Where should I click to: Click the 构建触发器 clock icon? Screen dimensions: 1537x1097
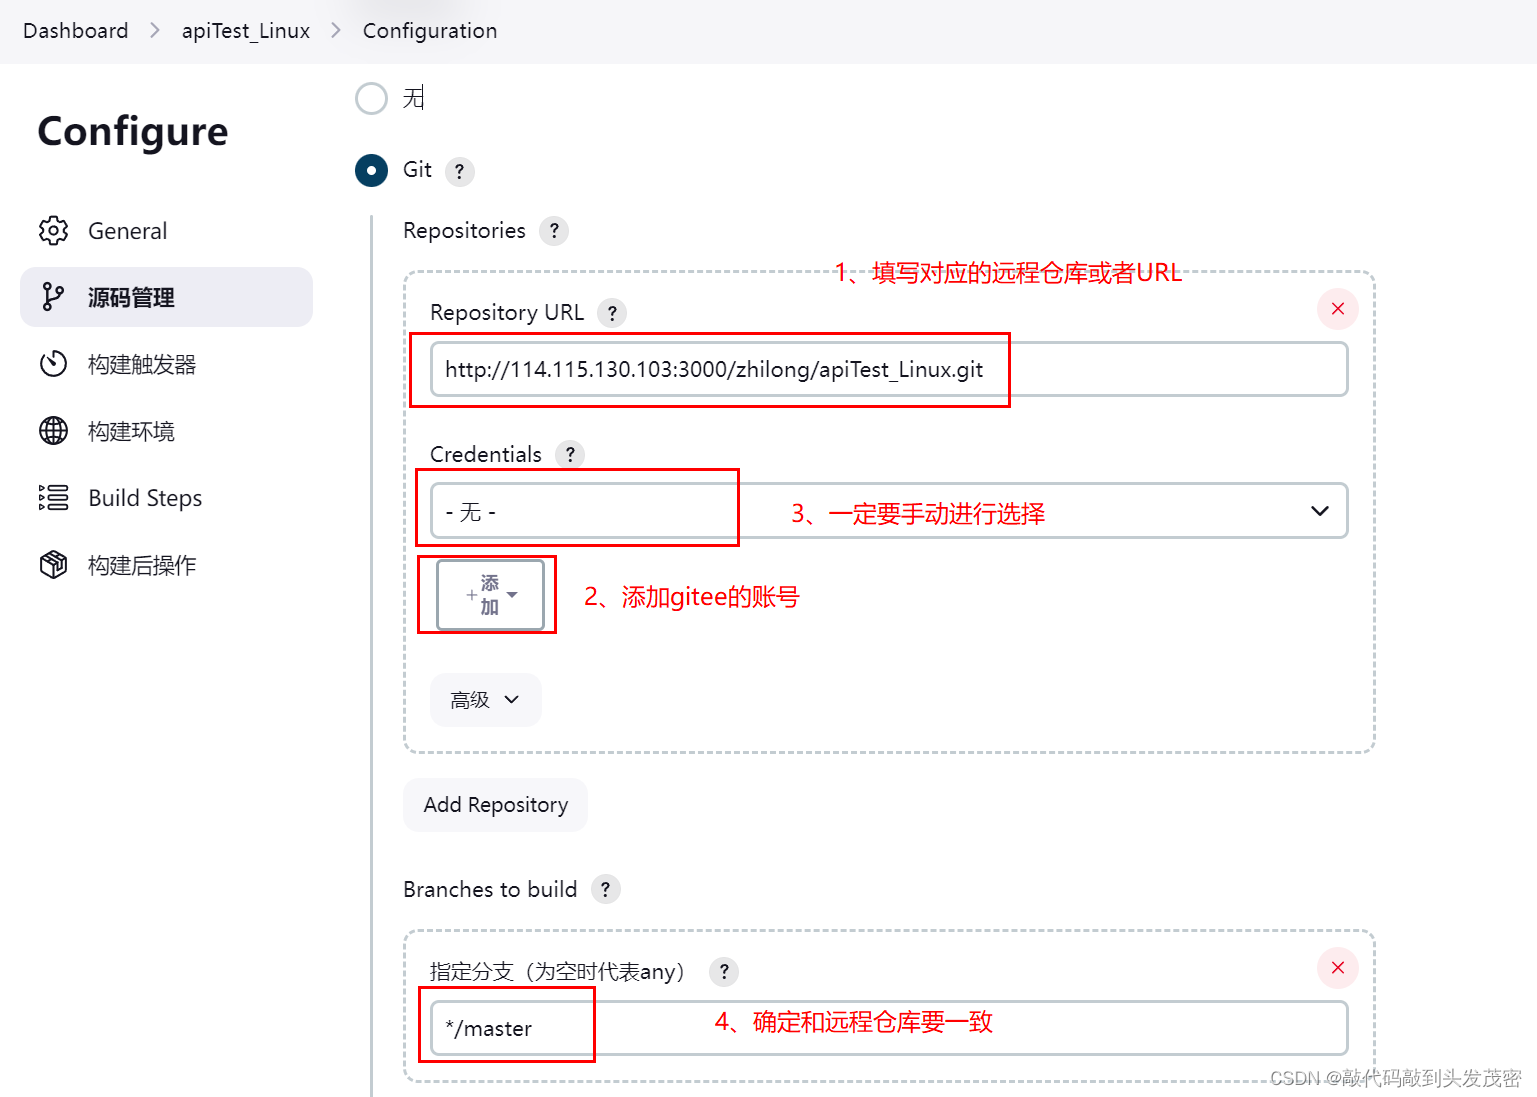pos(53,364)
